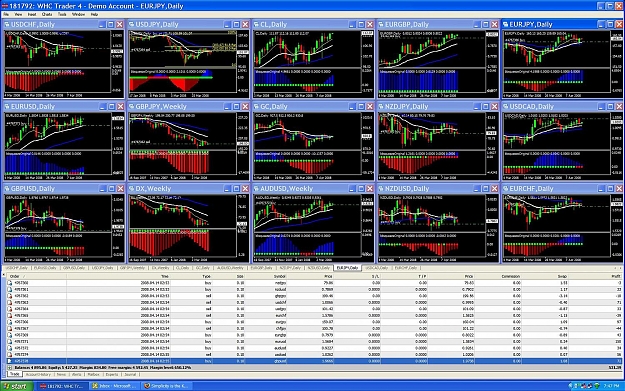Screen dimensions: 625x391
Task: Click the chart icon in EURCHF,Daily title bar
Action: (x=506, y=189)
